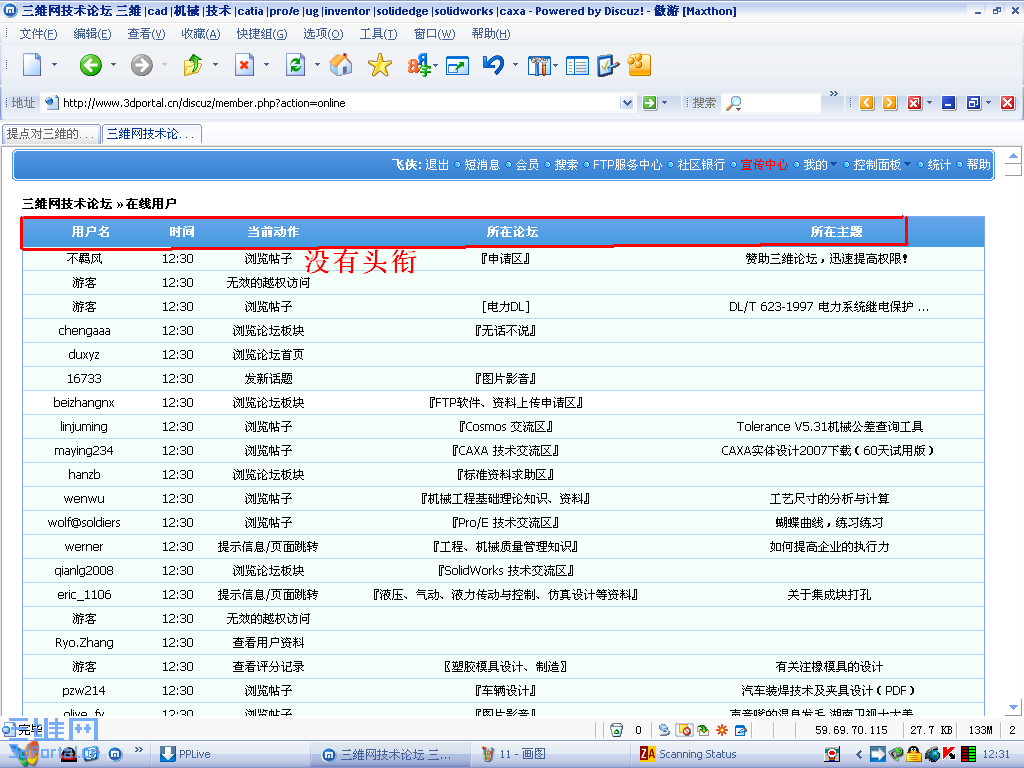Open the Up folder dropdown arrow
Viewport: 1024px width, 768px height.
(215, 65)
